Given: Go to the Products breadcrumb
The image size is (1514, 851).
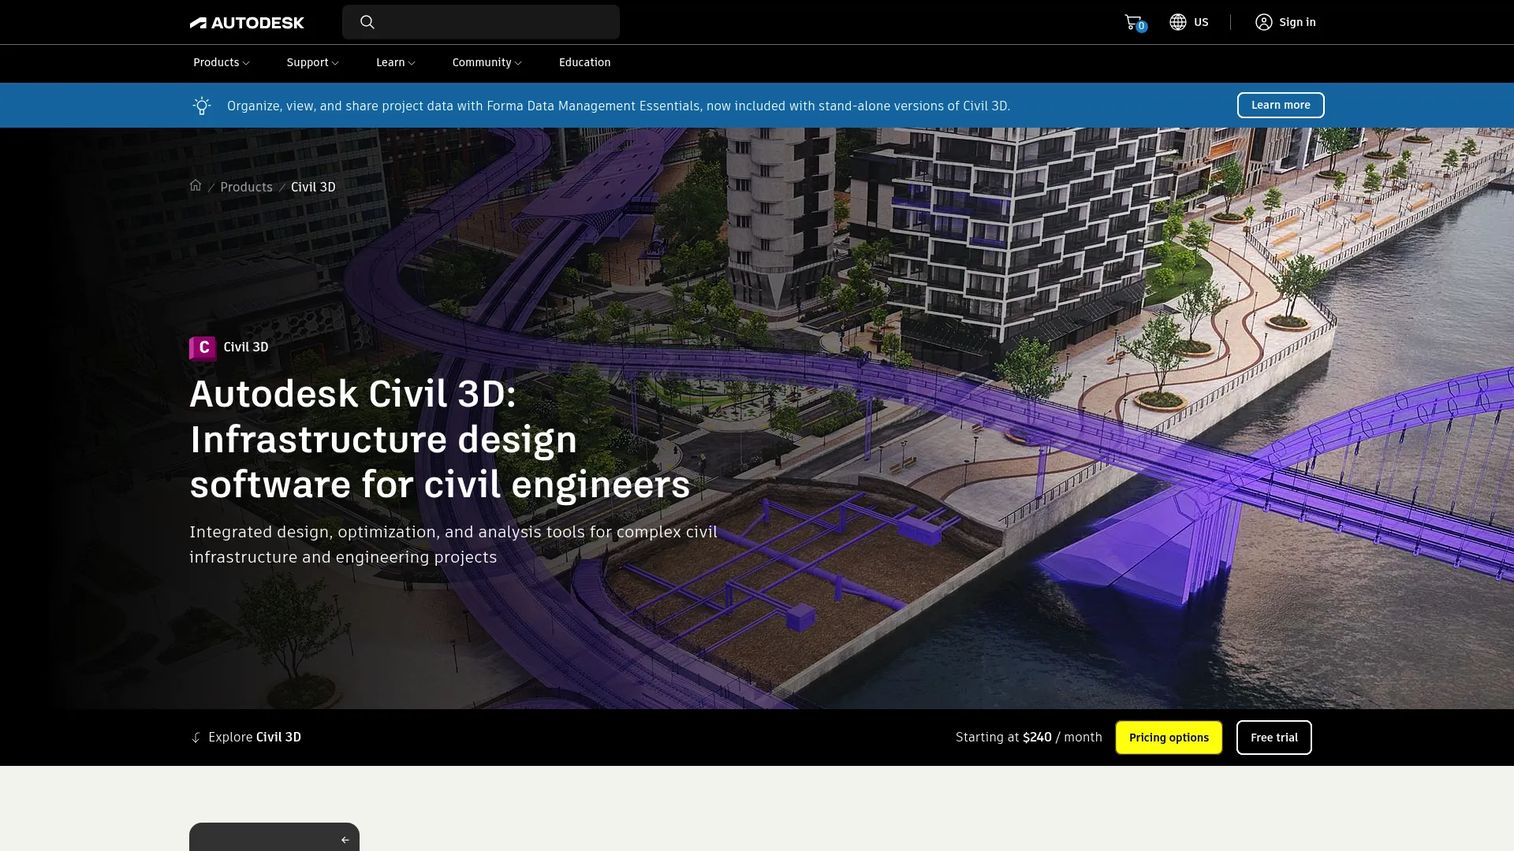Looking at the screenshot, I should pyautogui.click(x=246, y=187).
